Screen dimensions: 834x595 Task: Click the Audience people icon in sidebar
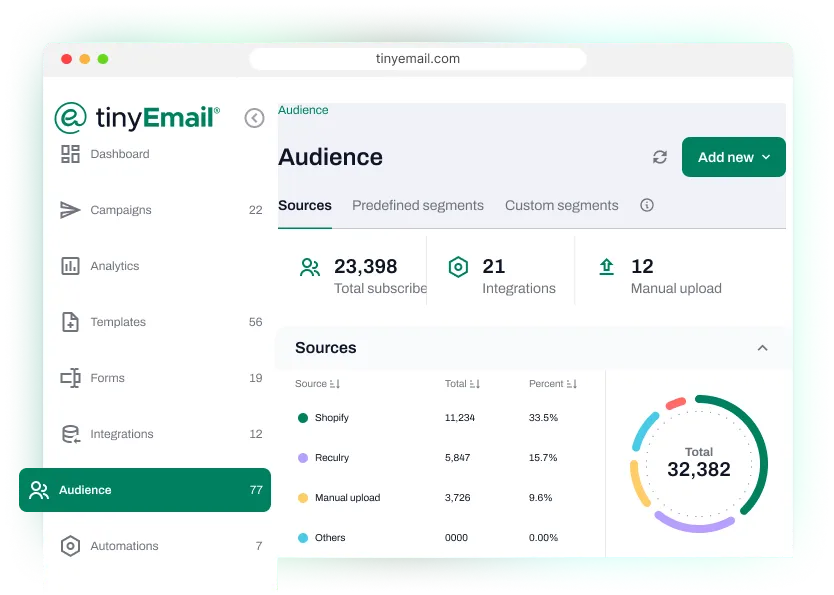(x=39, y=490)
